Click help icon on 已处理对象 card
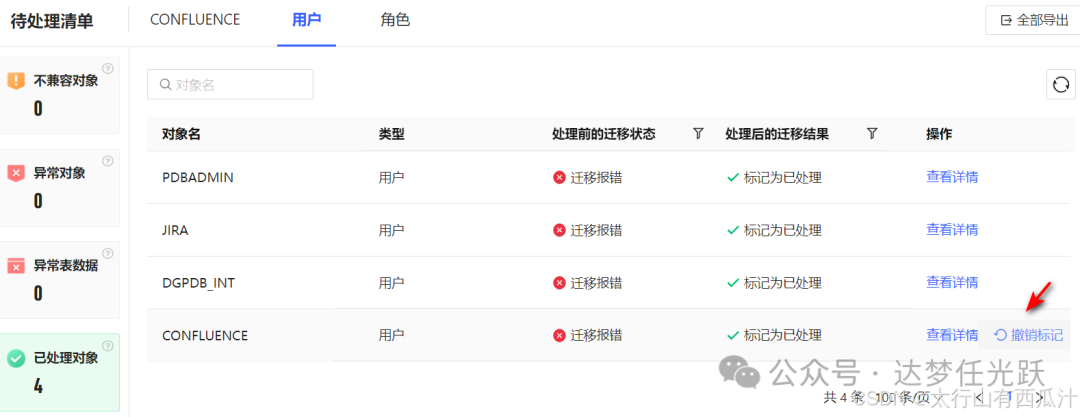 coord(108,346)
